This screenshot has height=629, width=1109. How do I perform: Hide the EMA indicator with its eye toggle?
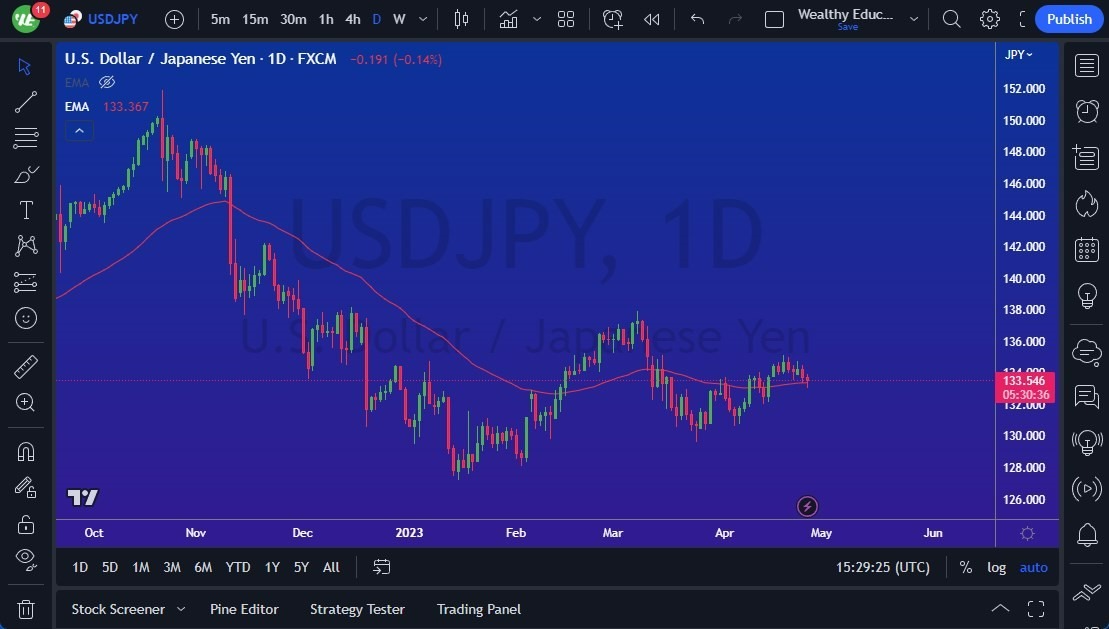click(107, 82)
